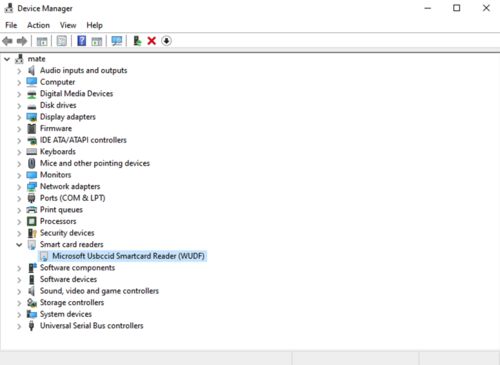Screen dimensions: 500x365
Task: Click the Firmware chip icon
Action: 32,128
